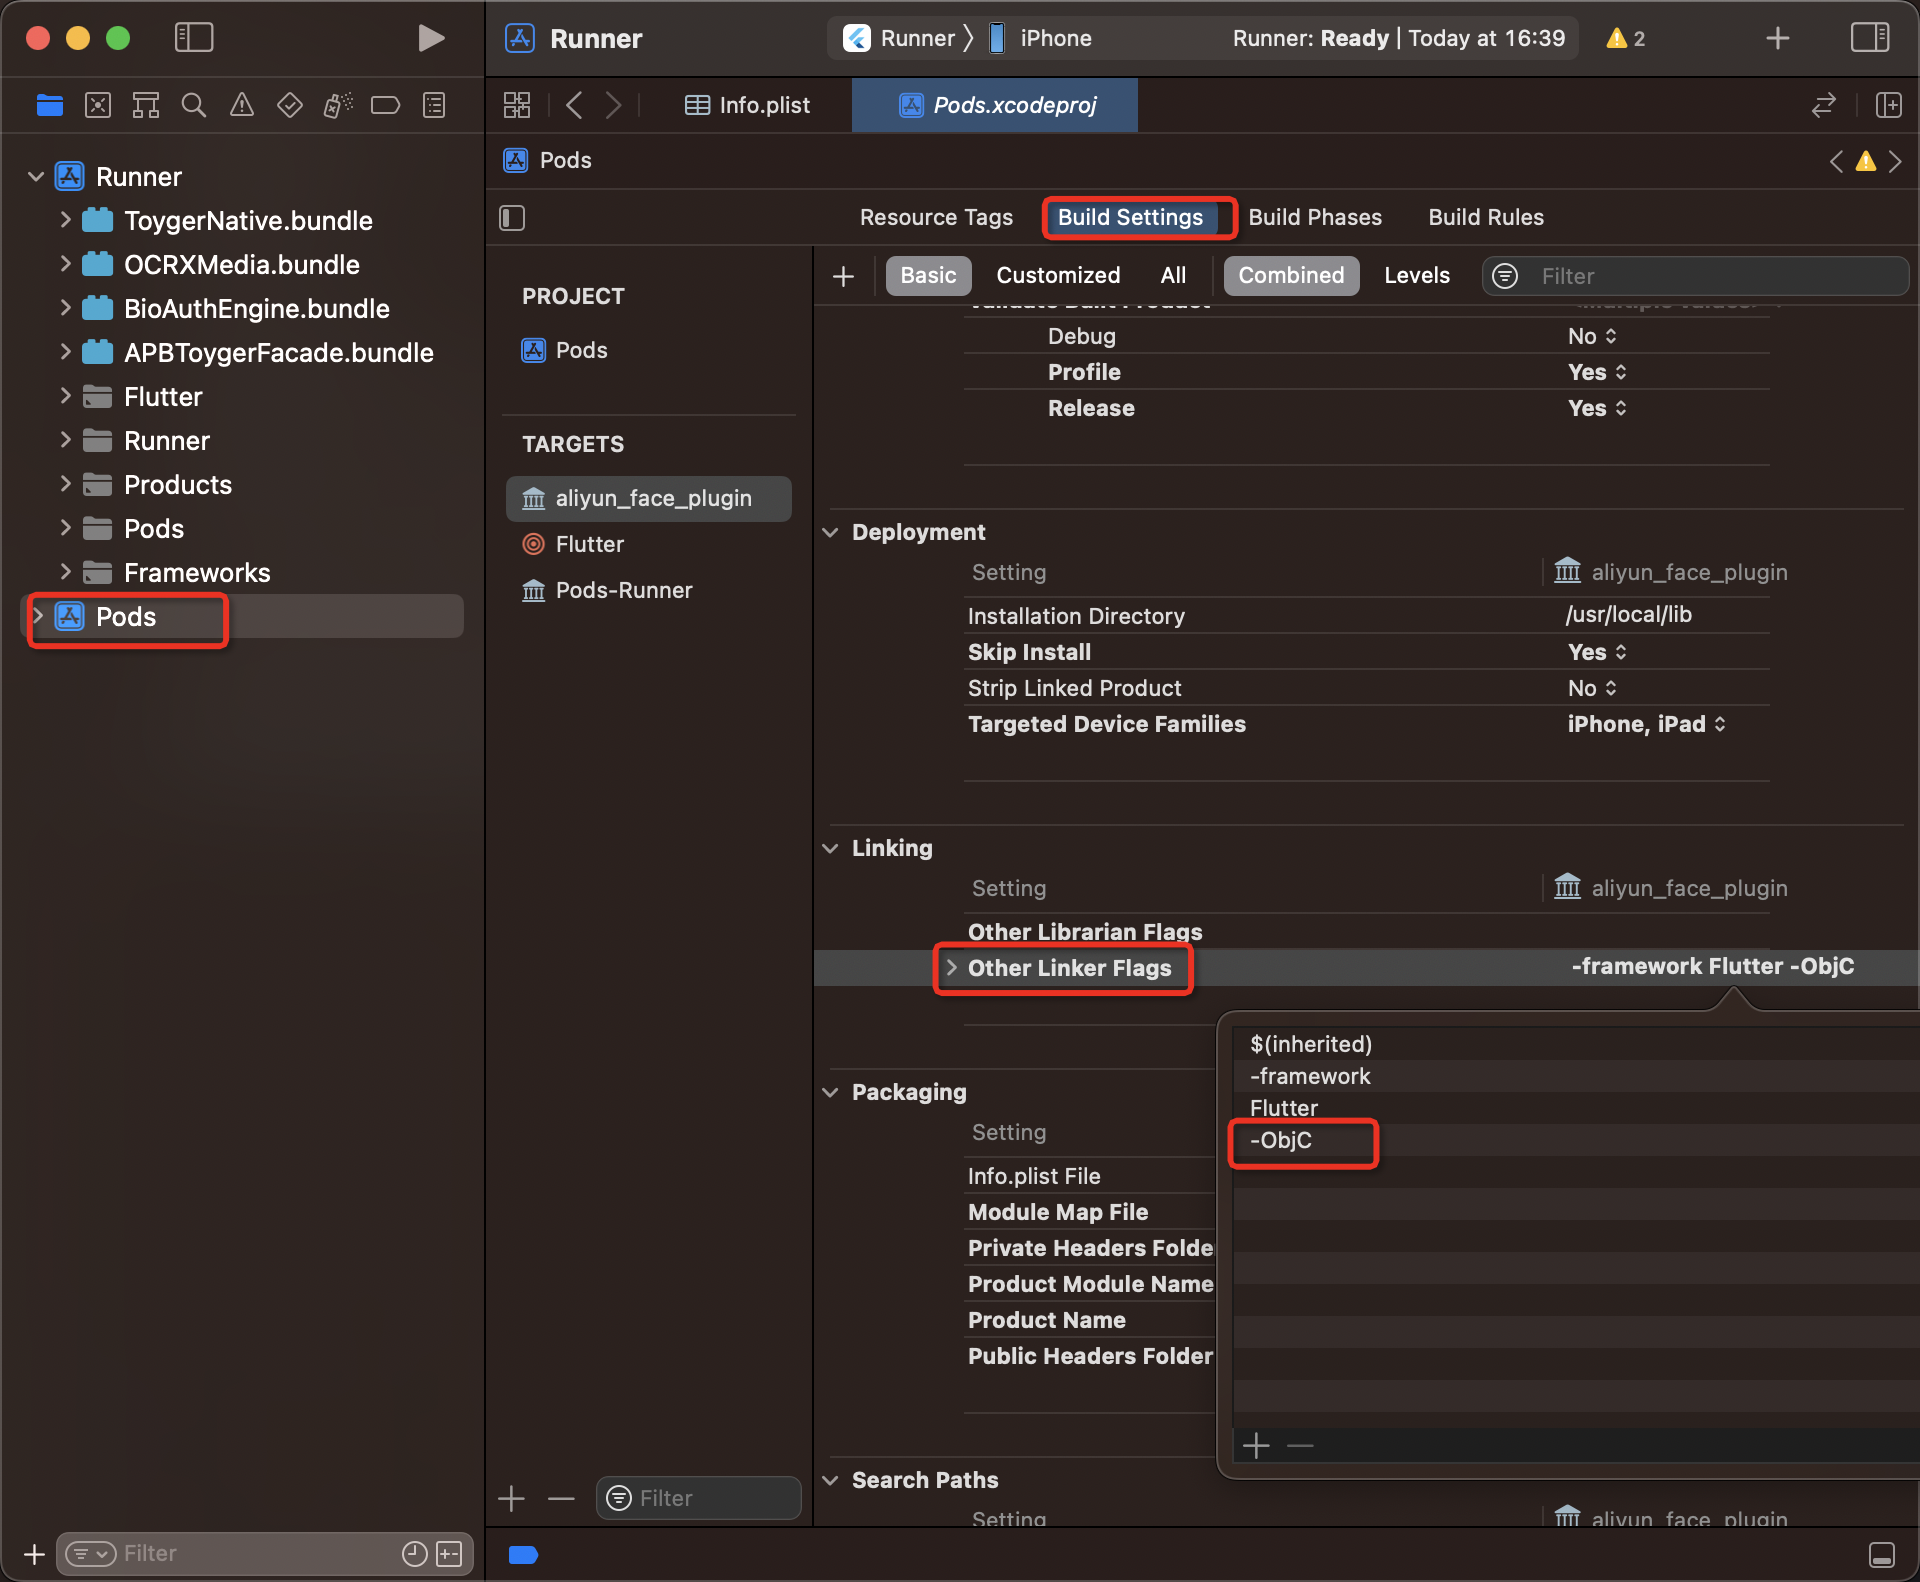Select the Levels view button
This screenshot has height=1582, width=1920.
(x=1416, y=276)
